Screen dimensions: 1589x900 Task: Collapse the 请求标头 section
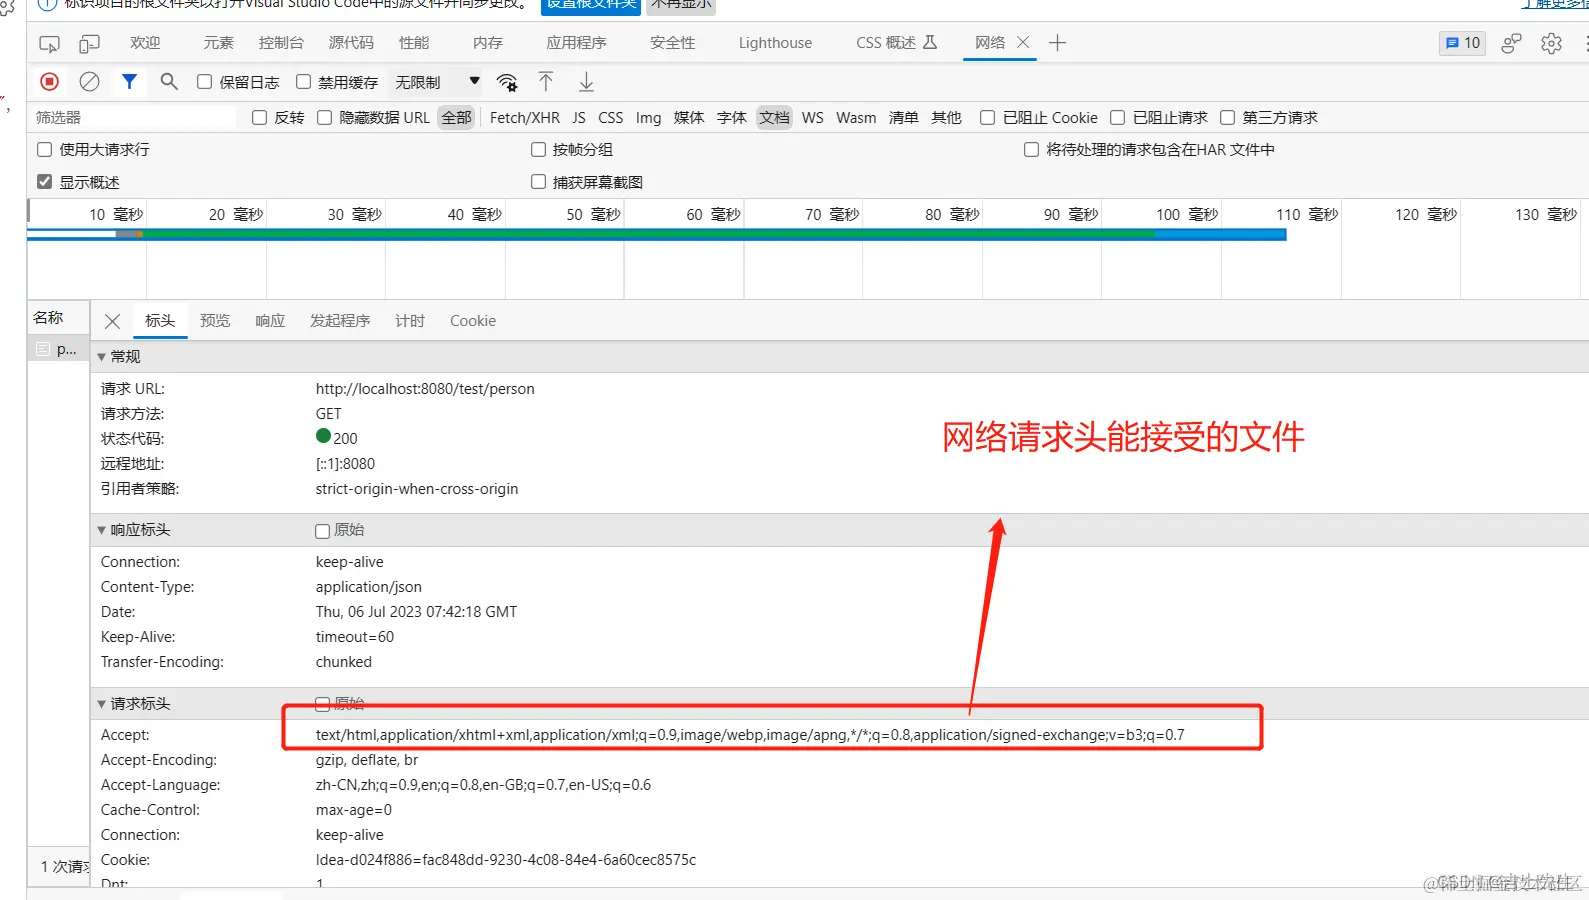(101, 704)
